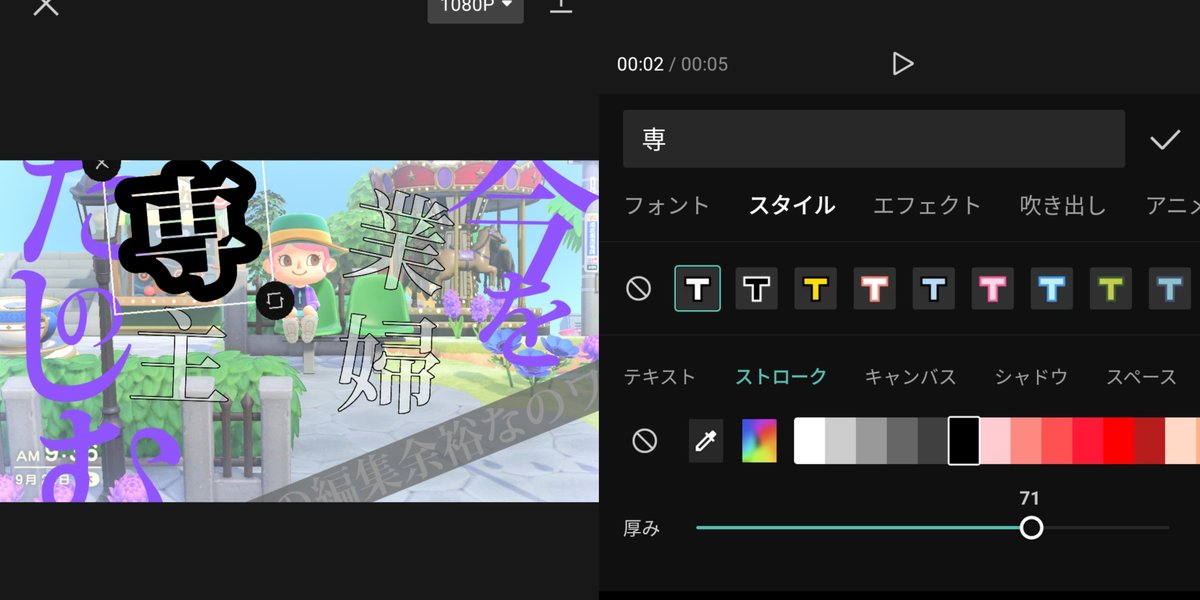This screenshot has height=600, width=1200.
Task: Select the outlined hollow T style preset
Action: (757, 289)
